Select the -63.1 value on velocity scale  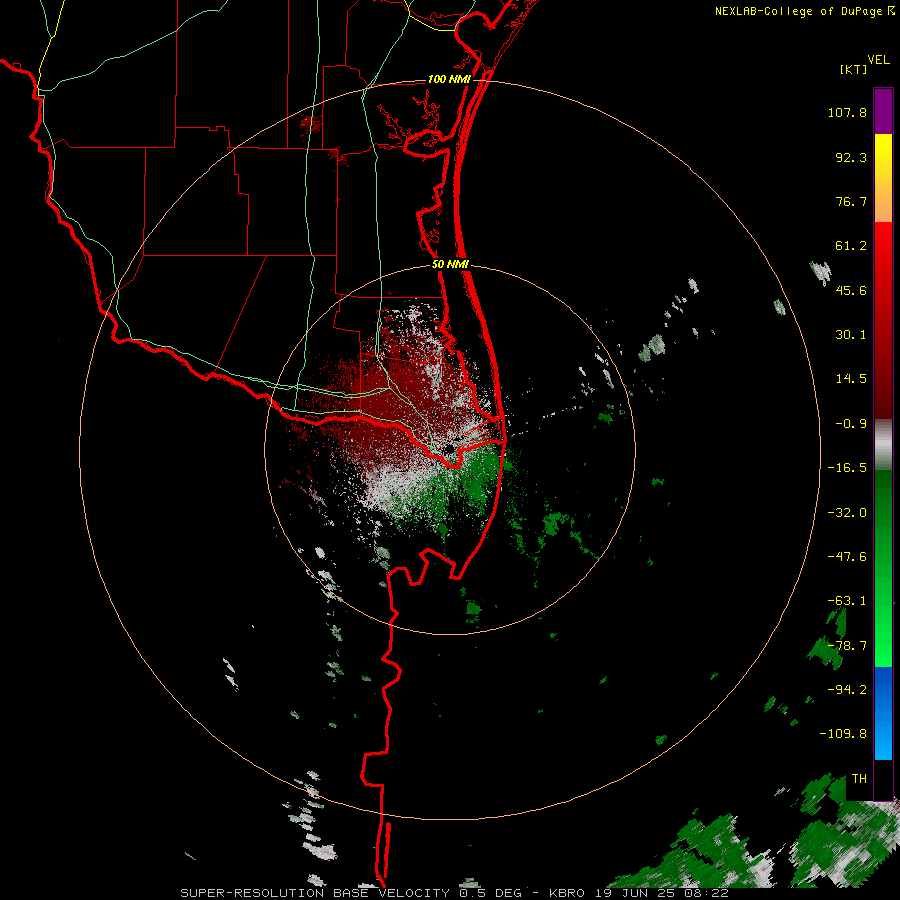click(847, 601)
